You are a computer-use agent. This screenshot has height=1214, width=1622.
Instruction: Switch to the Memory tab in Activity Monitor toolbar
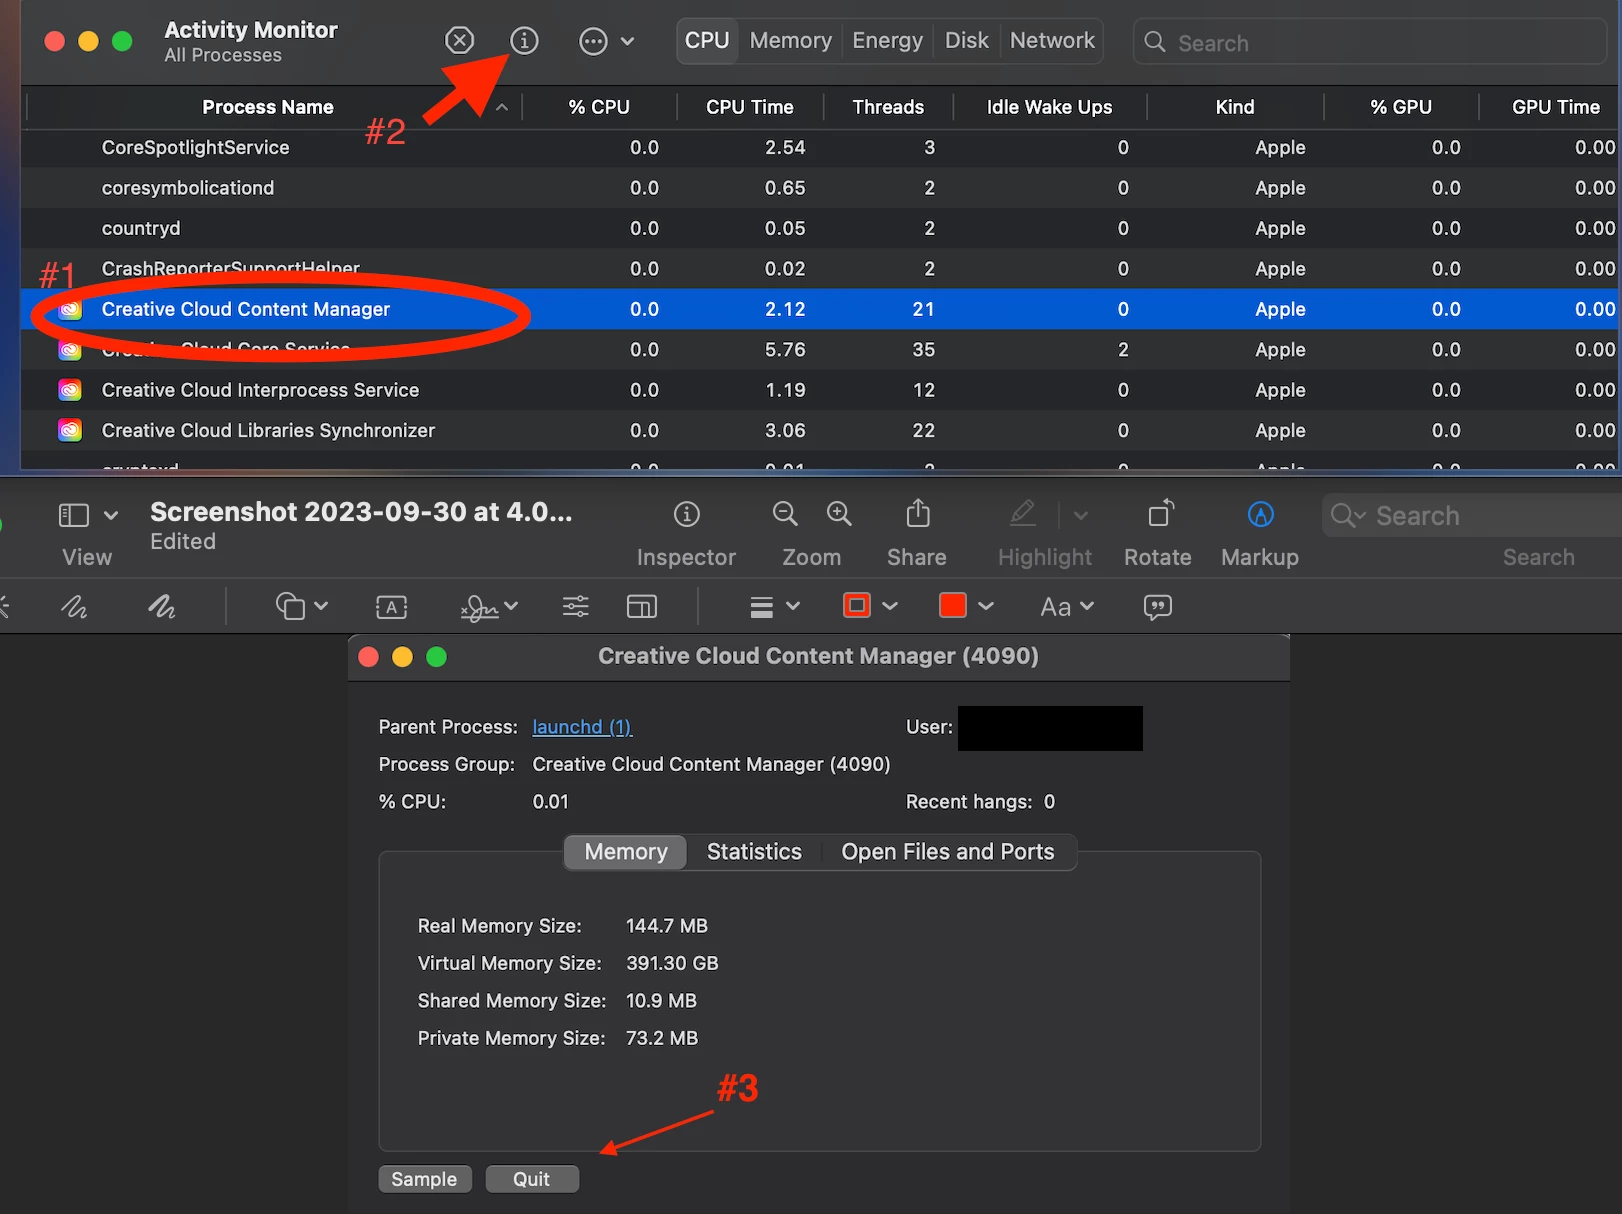coord(790,41)
